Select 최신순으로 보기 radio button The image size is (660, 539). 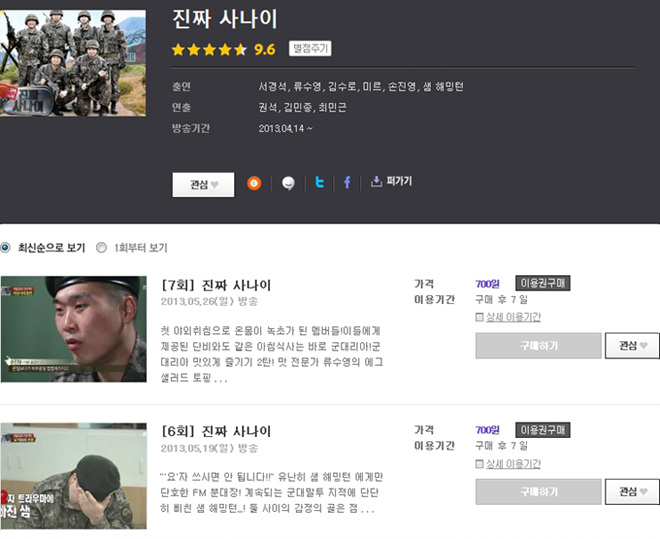(5, 247)
